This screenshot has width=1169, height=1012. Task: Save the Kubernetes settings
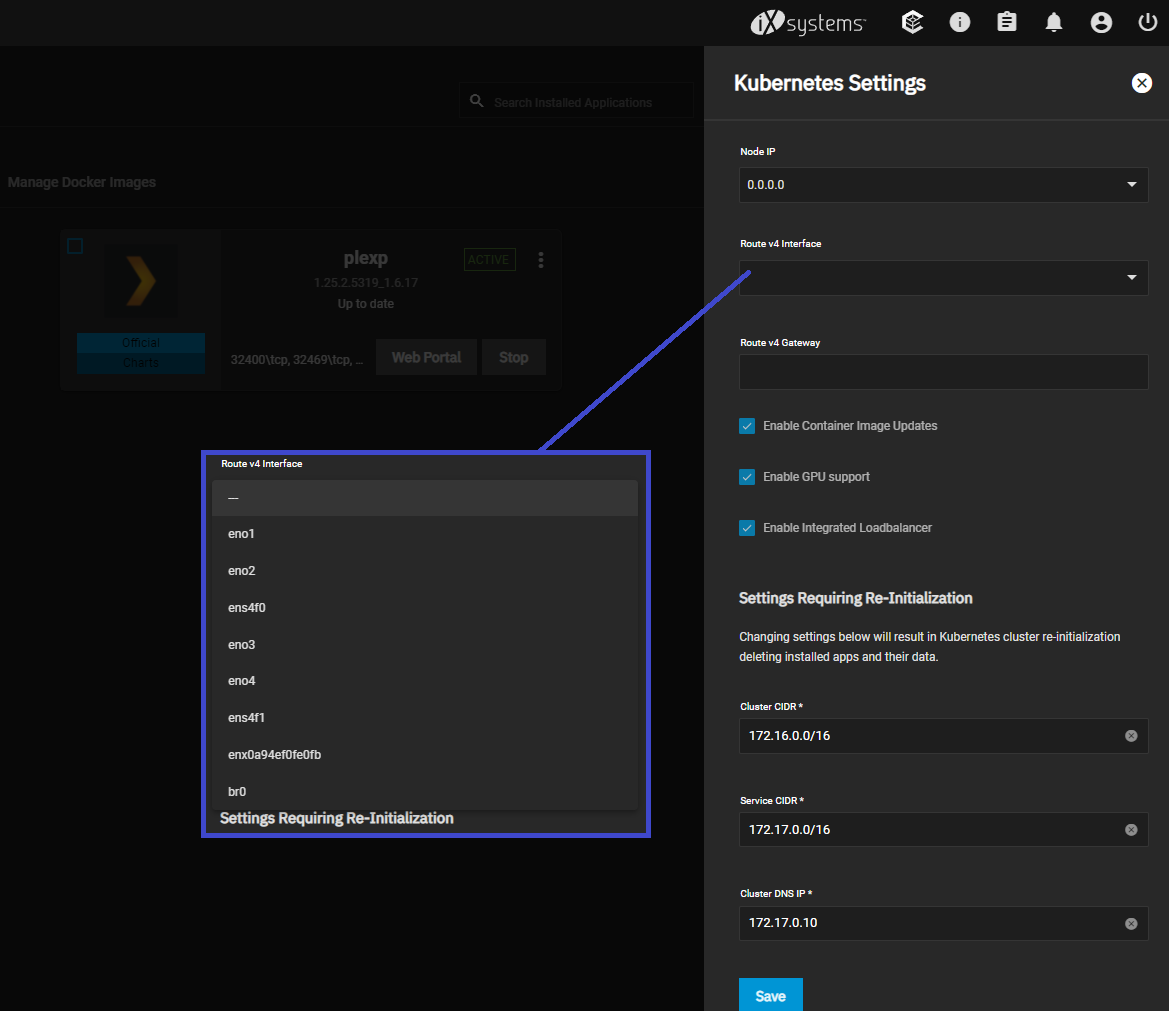tap(770, 996)
